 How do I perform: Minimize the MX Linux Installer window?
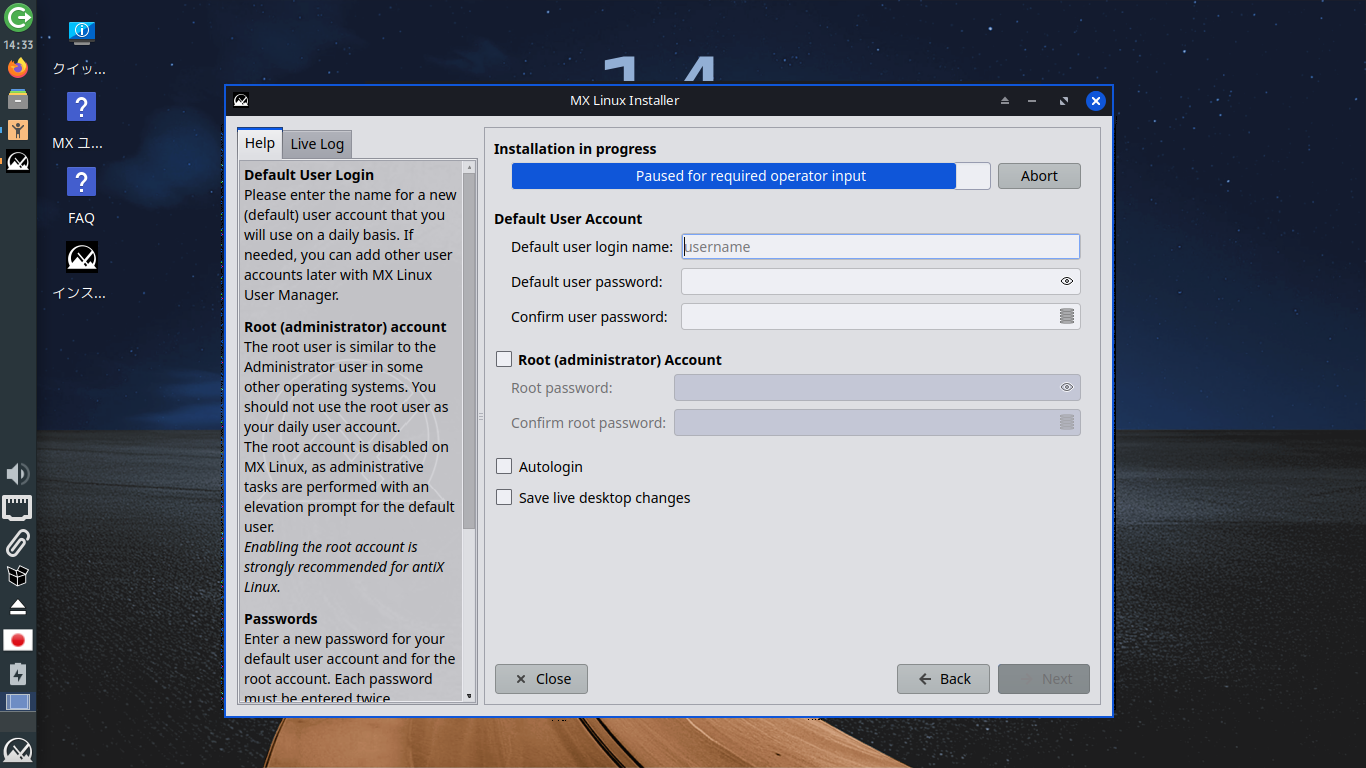click(1032, 101)
